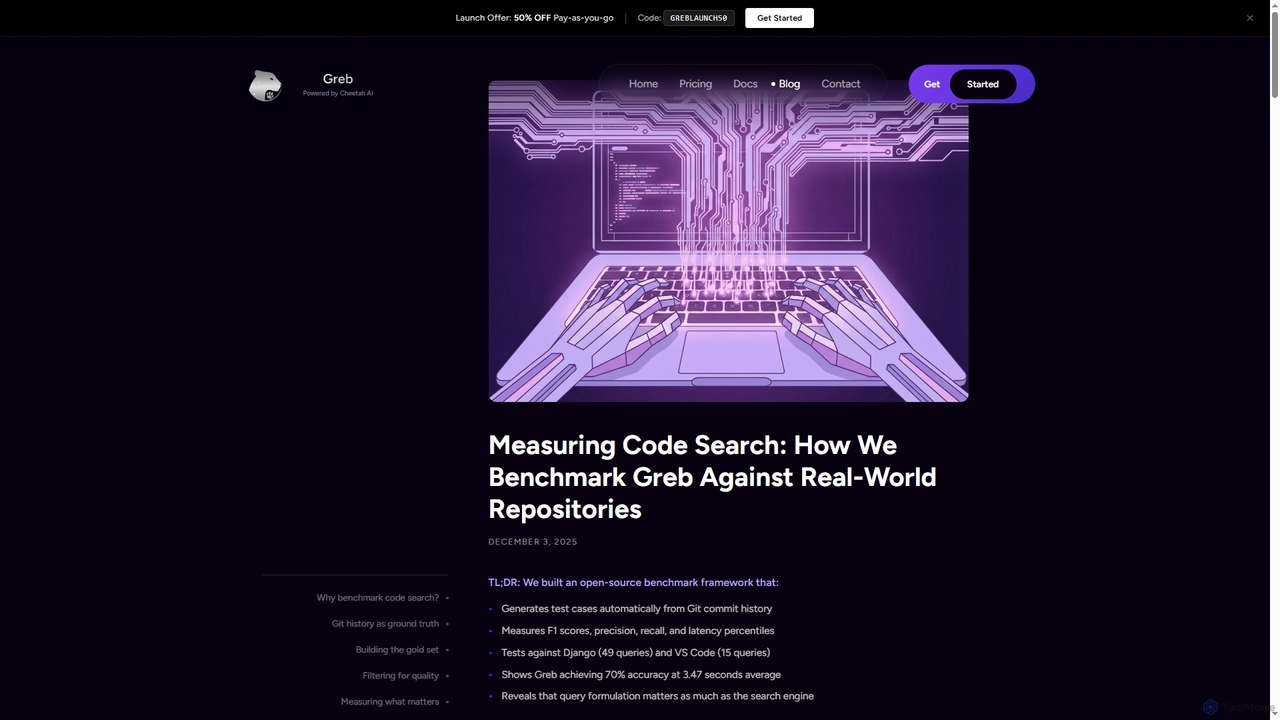Jump to Measuring what matters section

(x=390, y=702)
